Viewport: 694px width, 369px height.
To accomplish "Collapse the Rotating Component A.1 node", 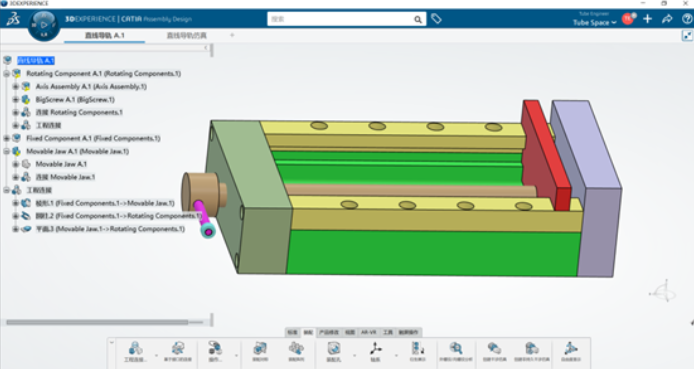I will pyautogui.click(x=7, y=73).
